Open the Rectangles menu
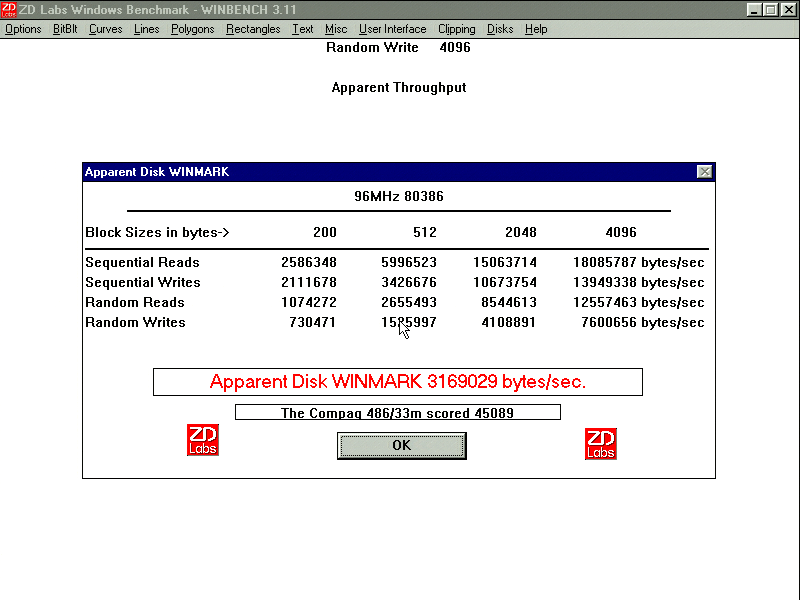The height and width of the screenshot is (600, 800). [253, 29]
